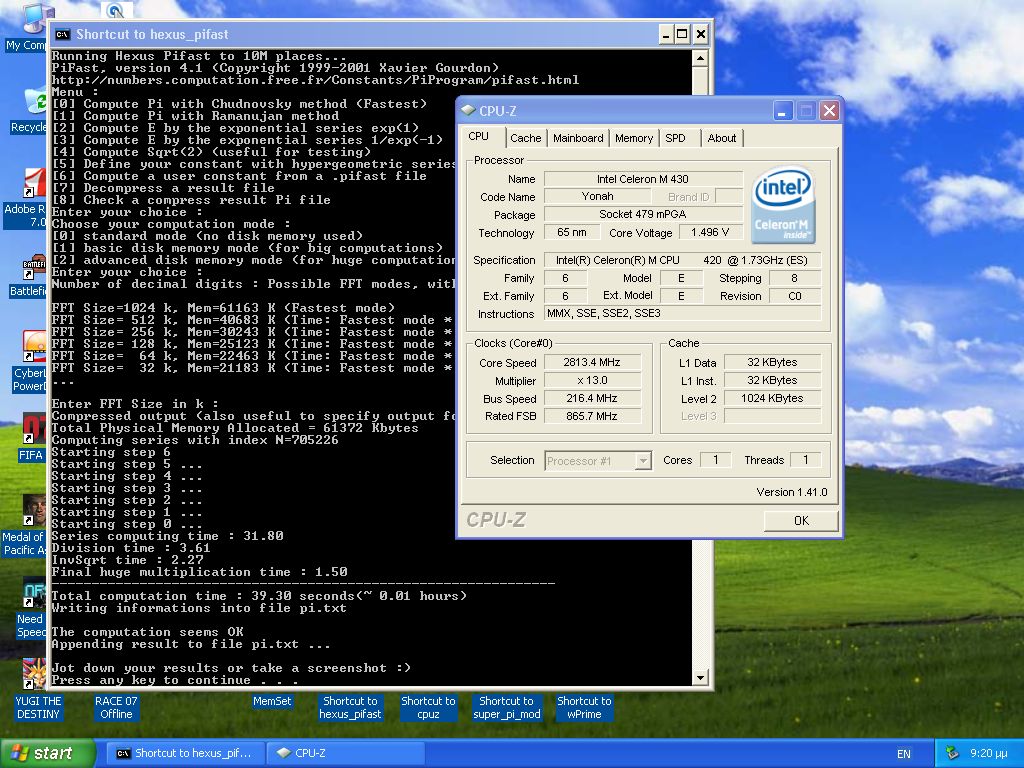Activate the hexus_pifast taskbar button
Screen dimensions: 1024x768
pyautogui.click(x=185, y=753)
